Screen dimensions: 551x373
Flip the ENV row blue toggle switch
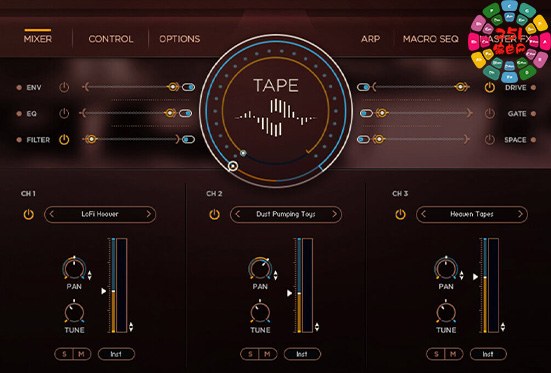click(x=188, y=87)
